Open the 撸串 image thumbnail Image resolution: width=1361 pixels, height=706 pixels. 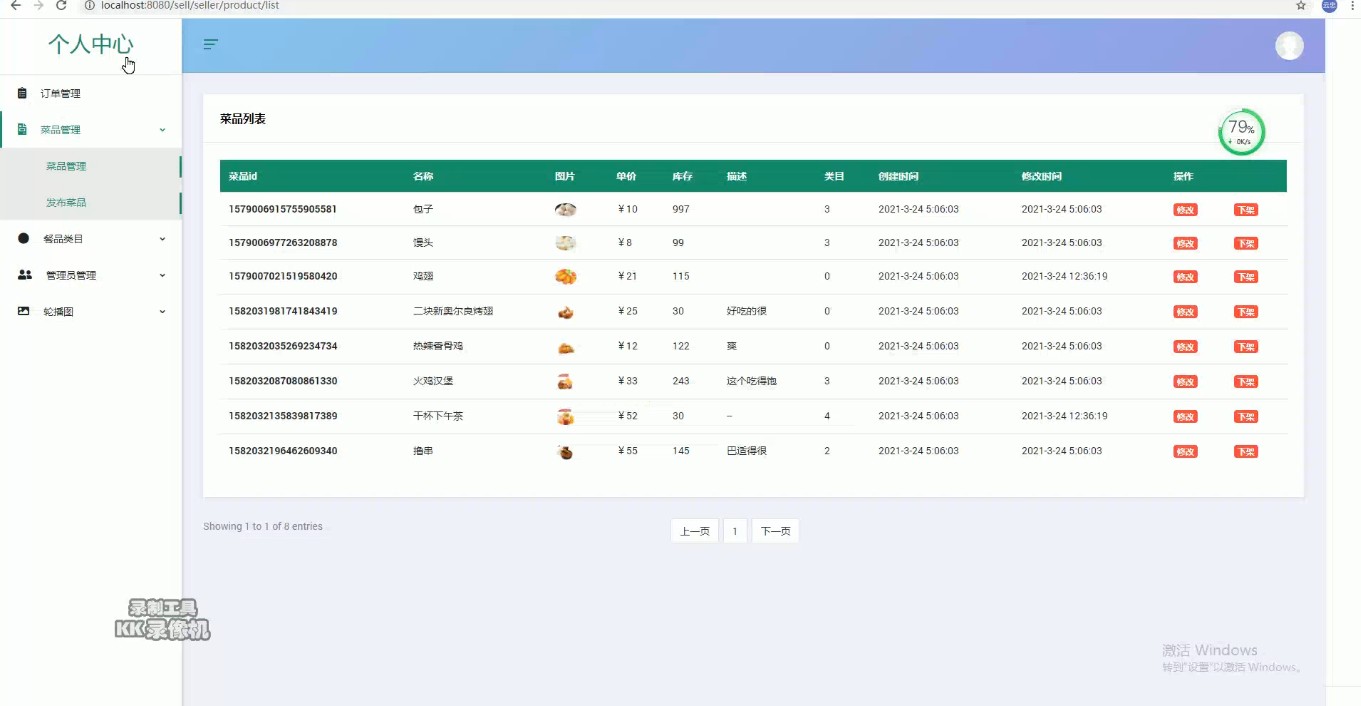tap(566, 452)
